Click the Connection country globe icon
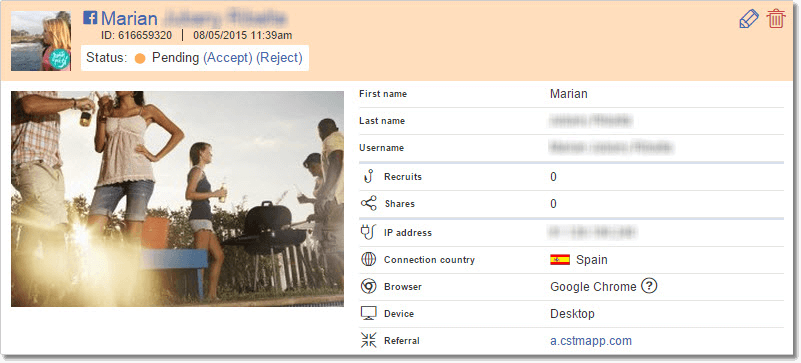The width and height of the screenshot is (801, 363). tap(368, 259)
